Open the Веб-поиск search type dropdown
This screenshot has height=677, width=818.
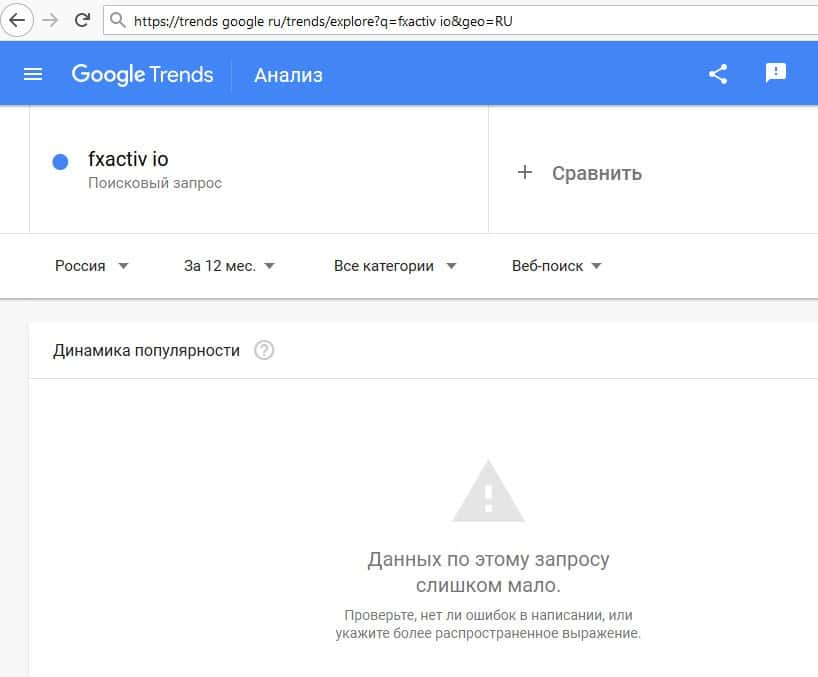(x=556, y=266)
